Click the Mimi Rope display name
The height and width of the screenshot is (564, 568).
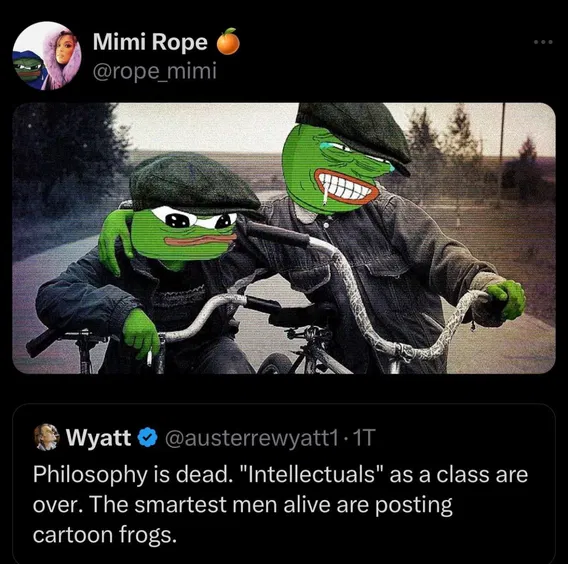coord(150,42)
